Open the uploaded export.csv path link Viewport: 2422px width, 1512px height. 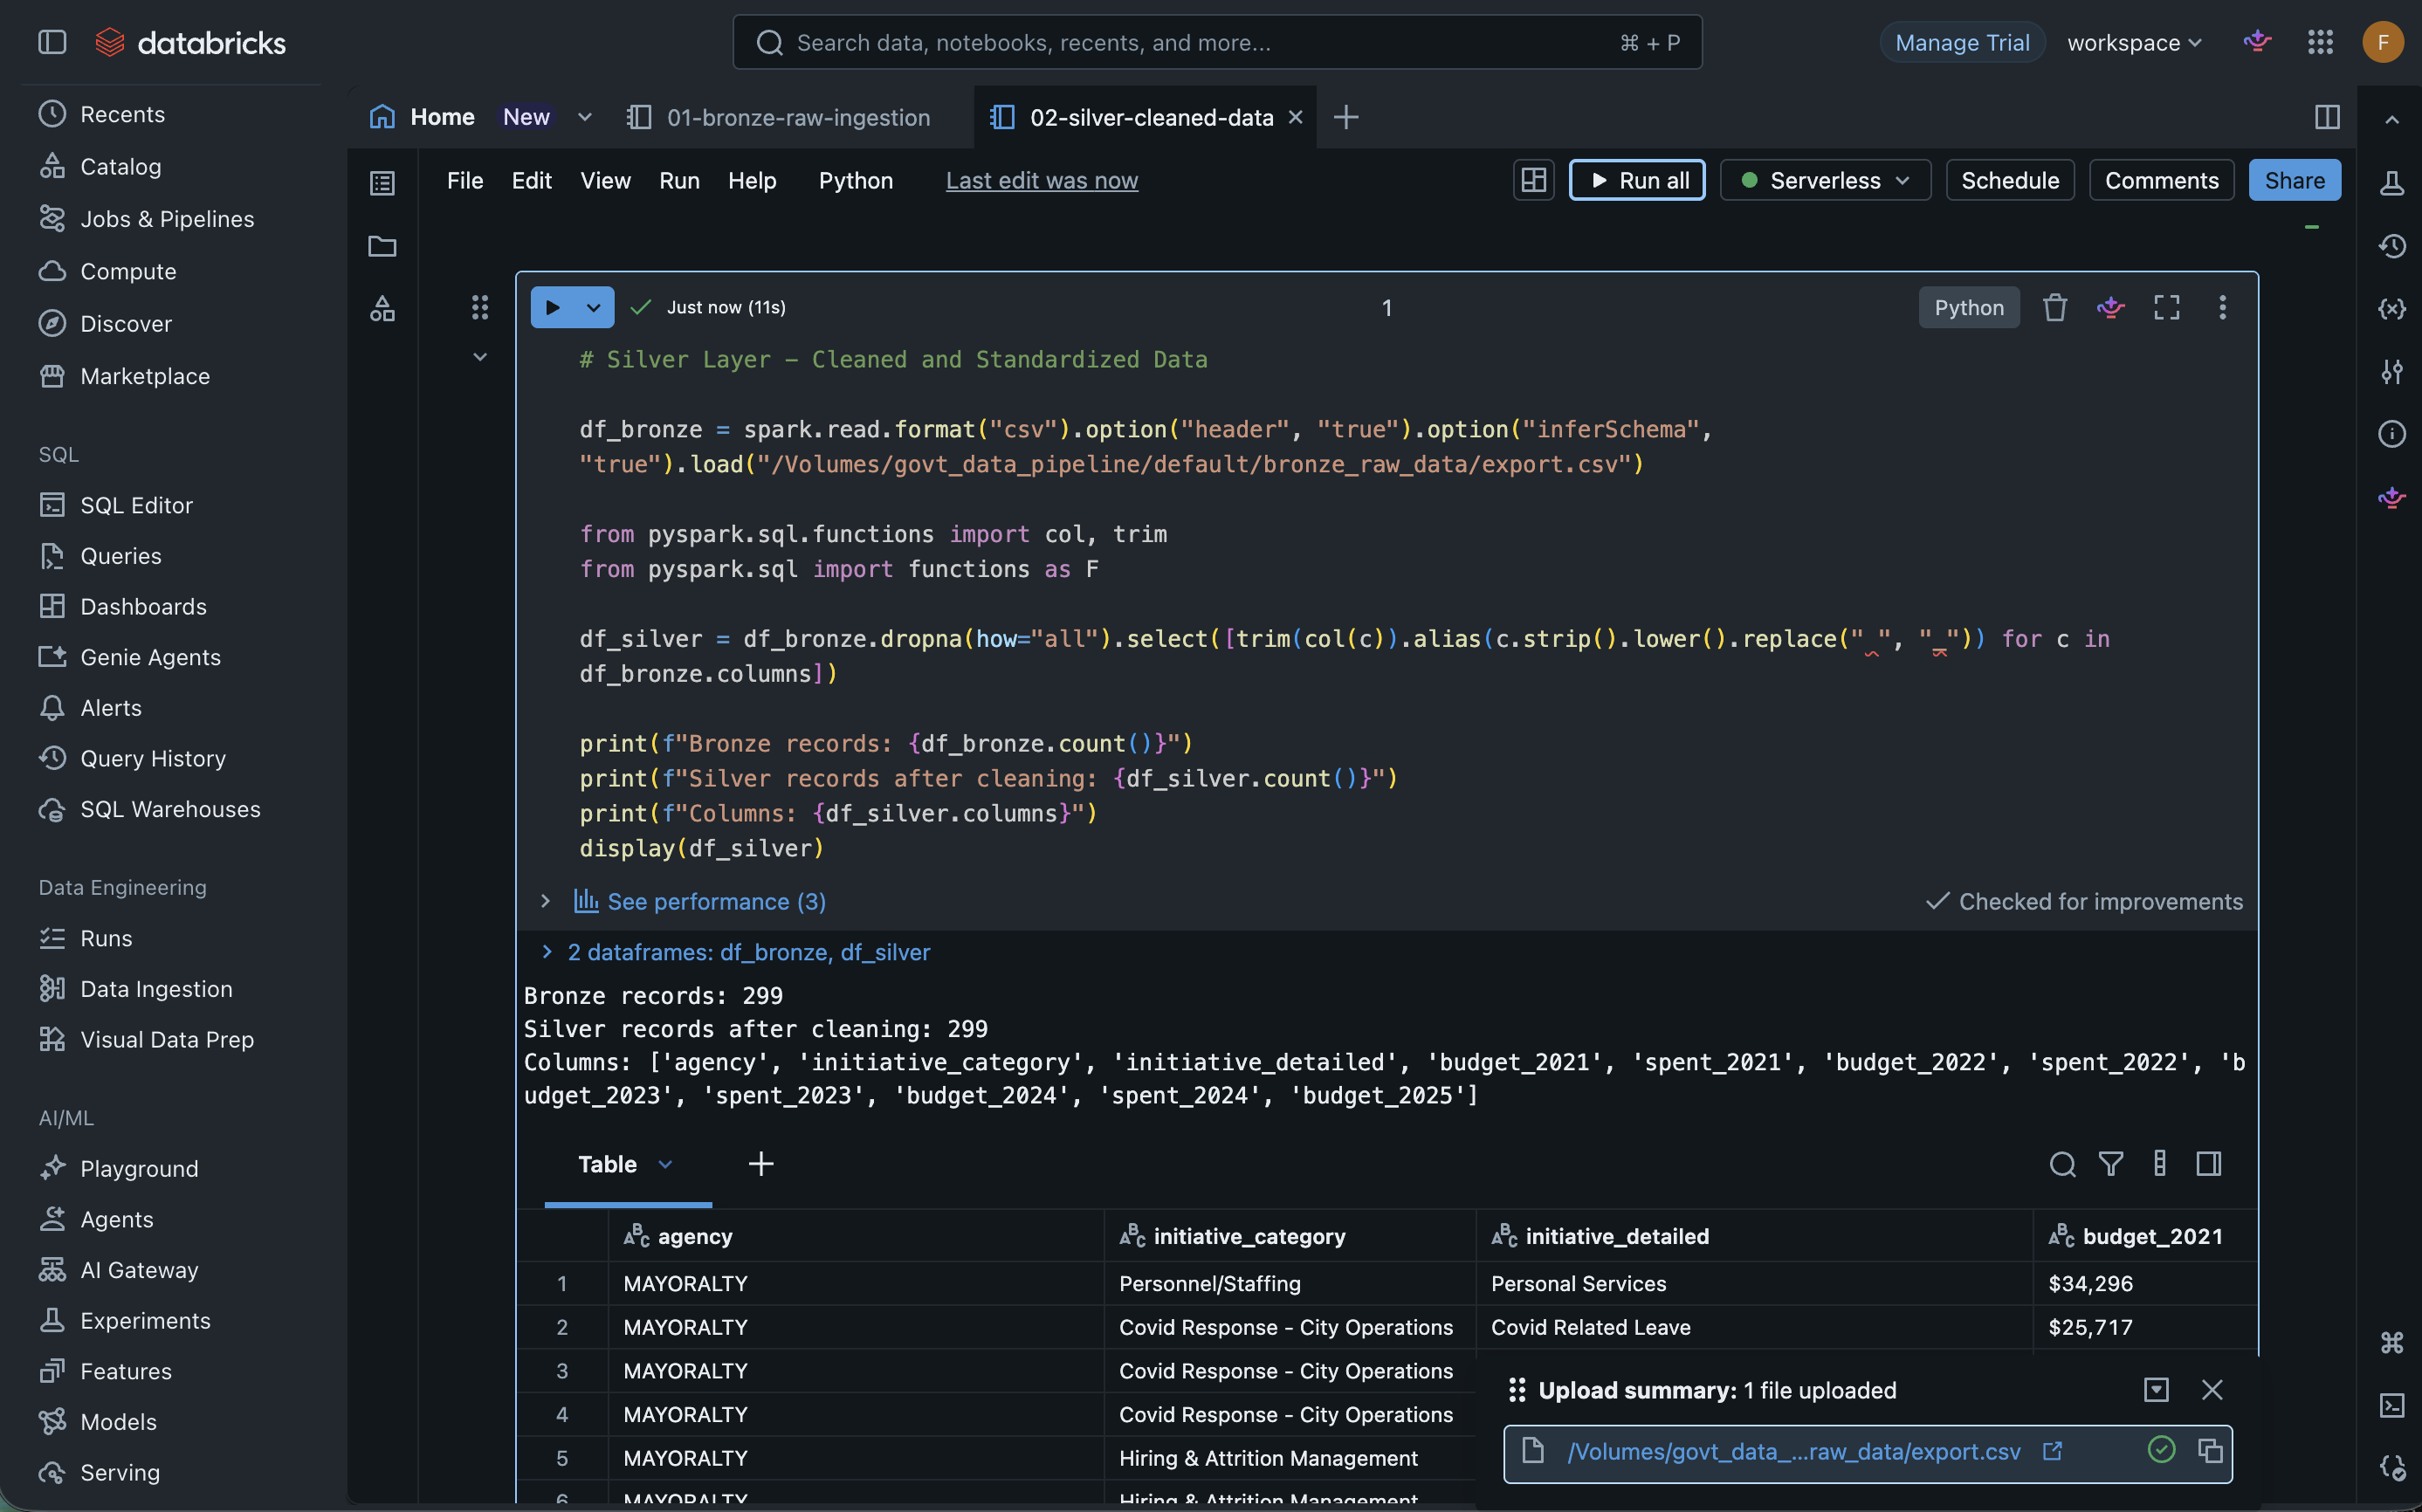pyautogui.click(x=1794, y=1451)
